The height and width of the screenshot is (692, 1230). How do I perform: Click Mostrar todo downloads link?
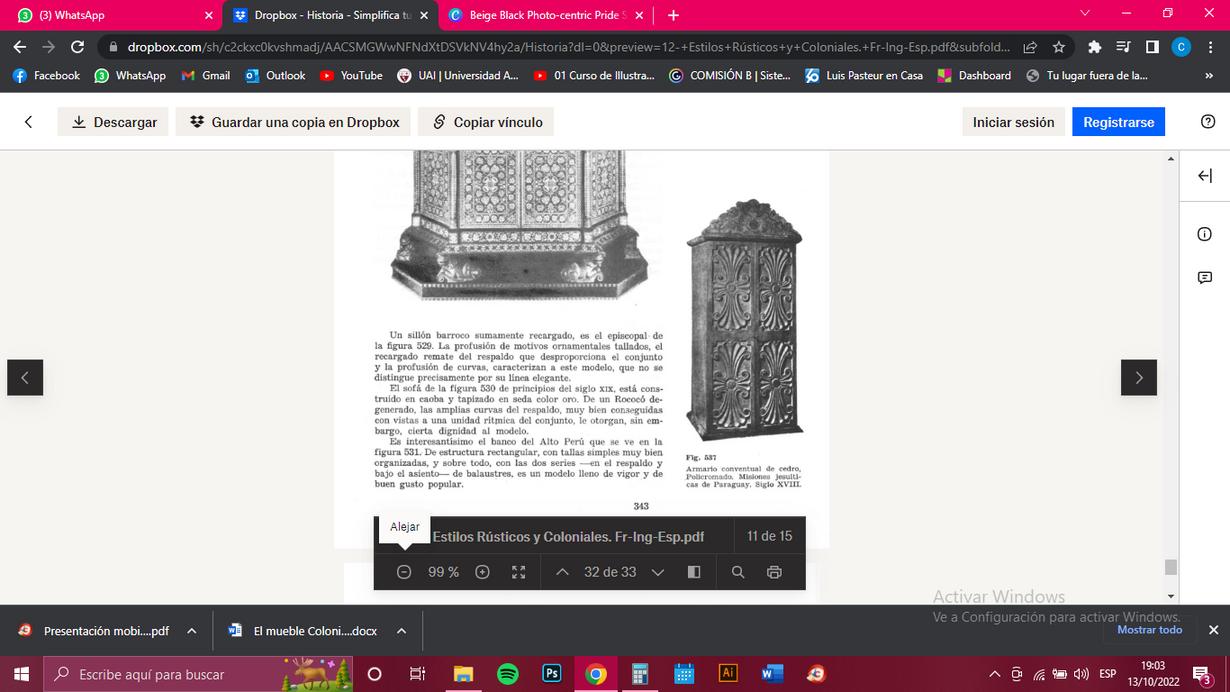1149,630
